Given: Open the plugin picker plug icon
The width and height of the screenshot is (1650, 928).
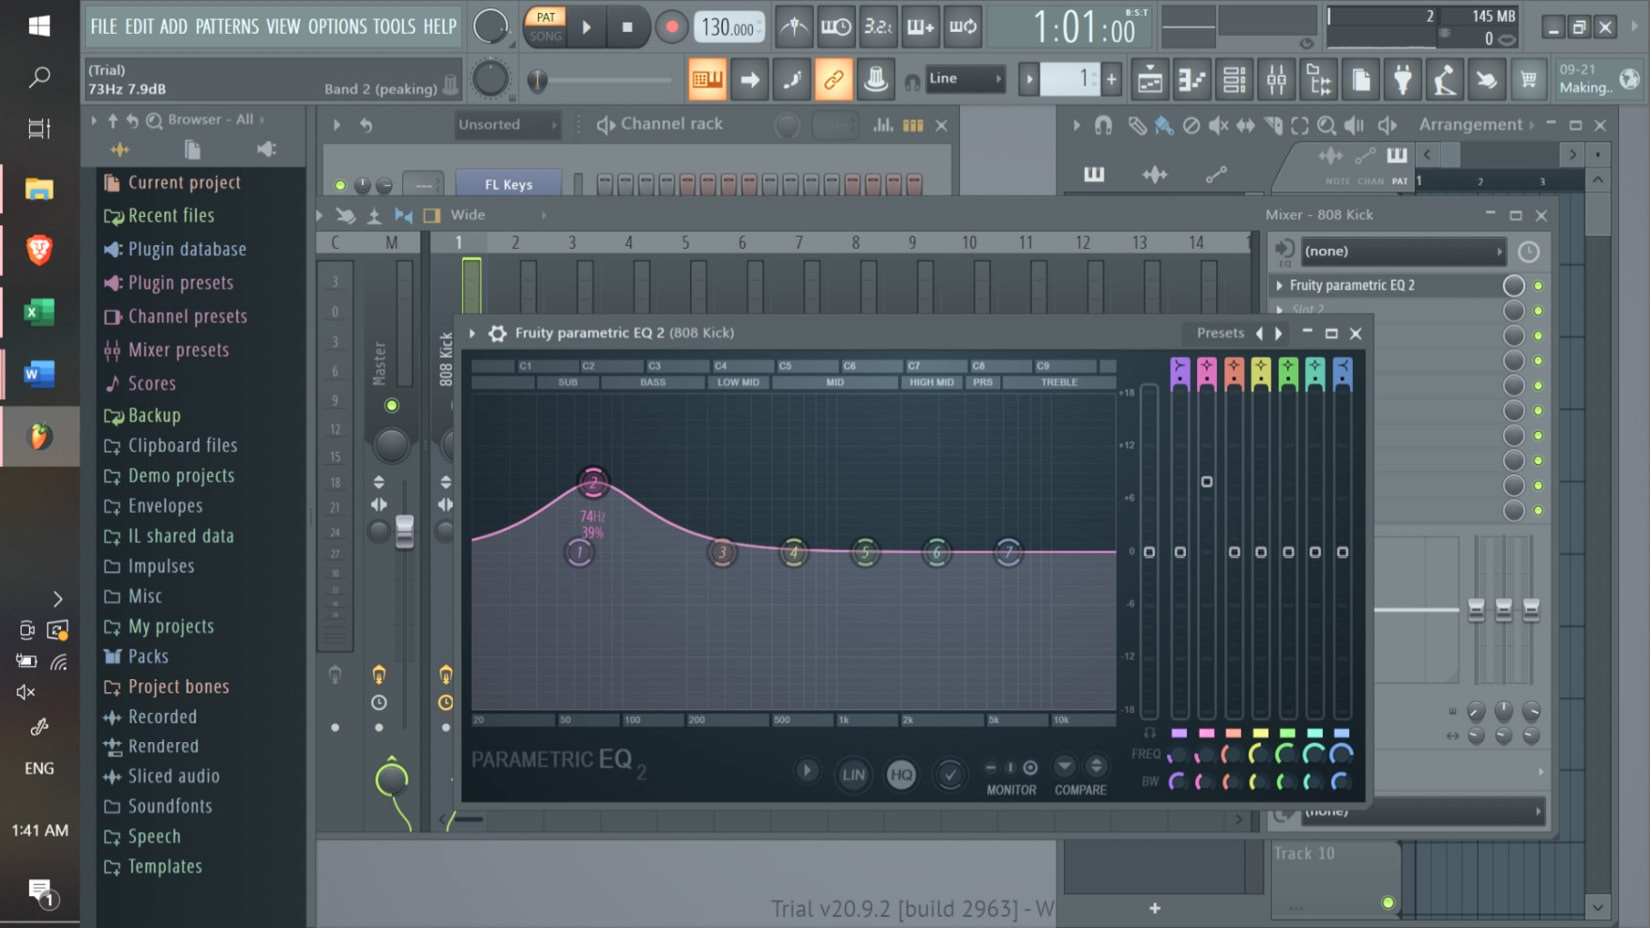Looking at the screenshot, I should pos(1403,79).
